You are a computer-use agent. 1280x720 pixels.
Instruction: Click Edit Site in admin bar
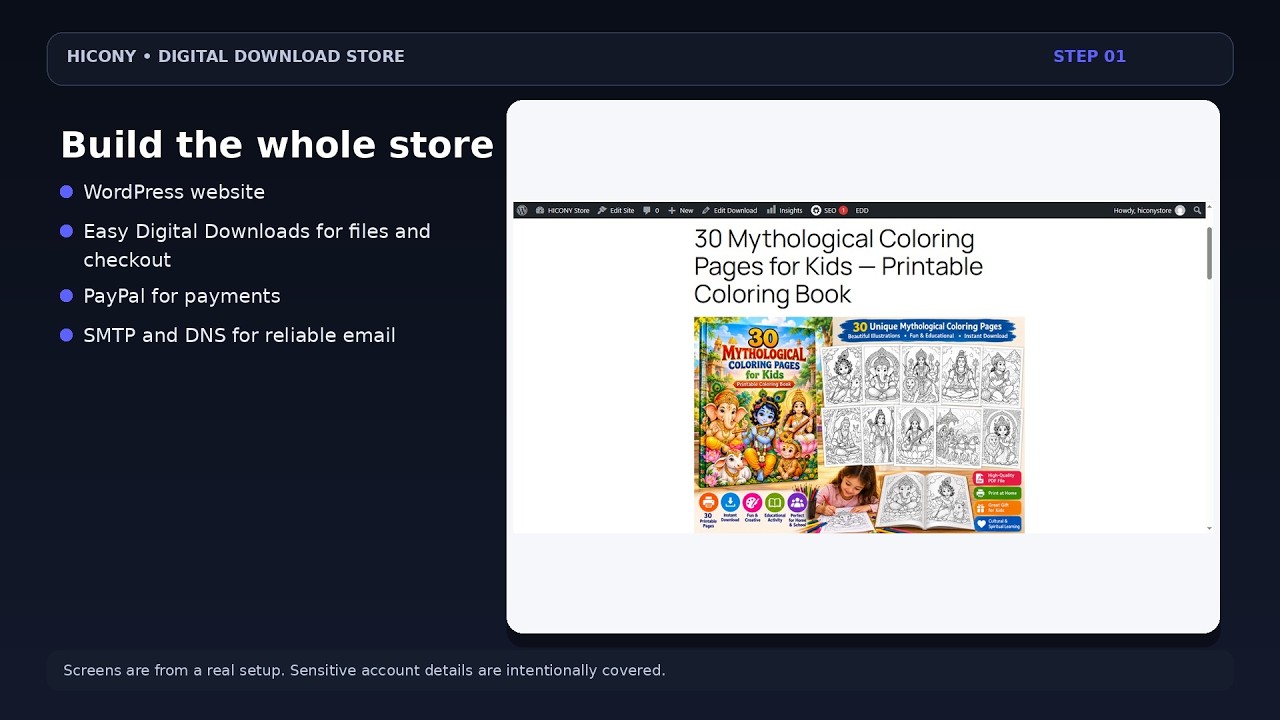point(616,210)
